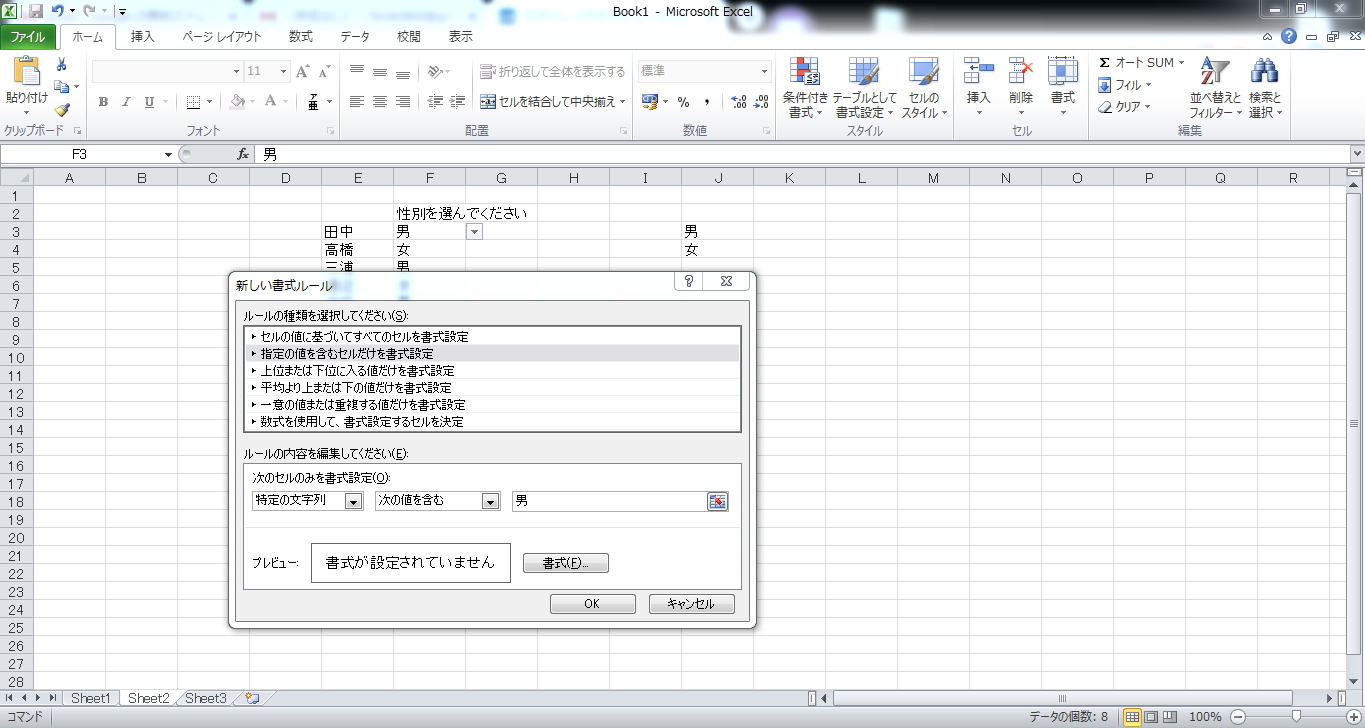Open the font name dropdown
This screenshot has height=728, width=1365.
point(237,72)
